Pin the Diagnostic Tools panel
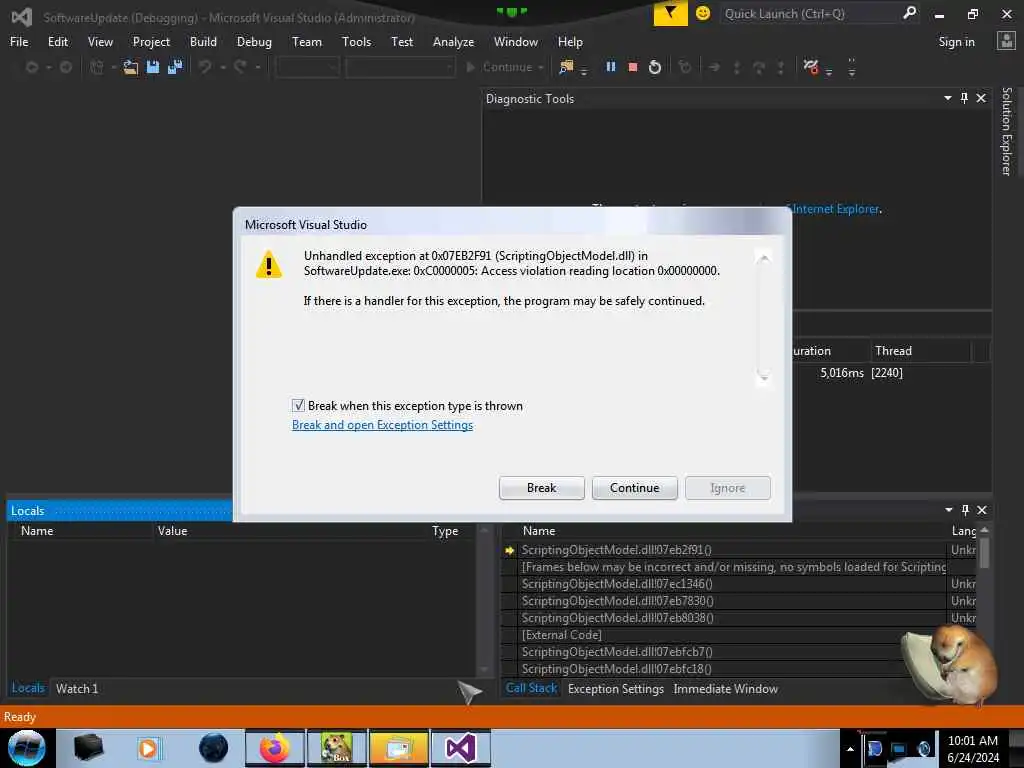This screenshot has width=1024, height=768. point(964,98)
